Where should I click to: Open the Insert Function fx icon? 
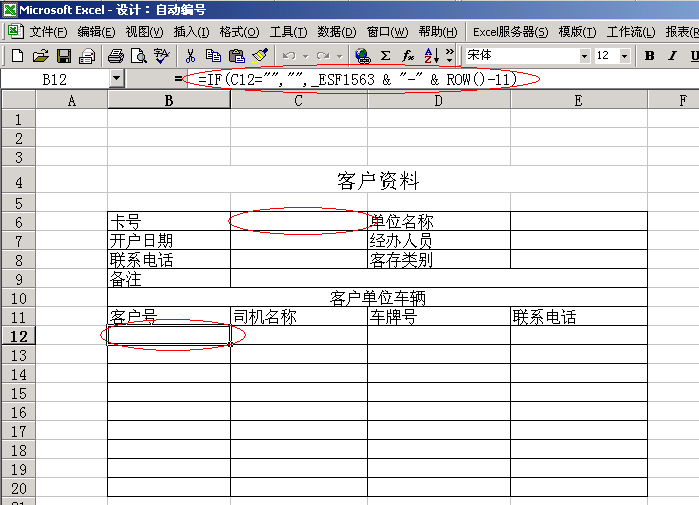pos(408,56)
